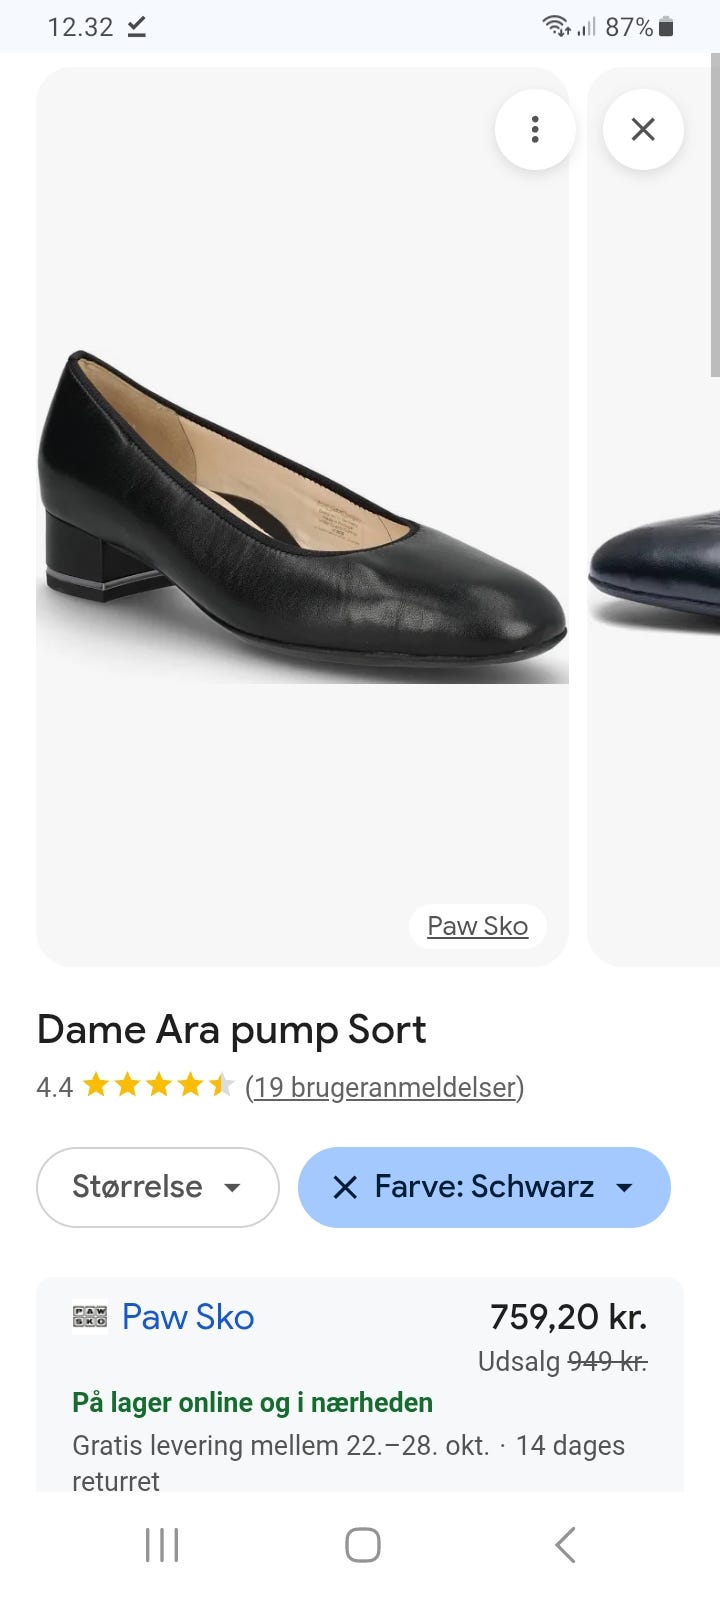Open the Paw Sko seller link
Viewport: 720px width, 1600px height.
point(188,1317)
